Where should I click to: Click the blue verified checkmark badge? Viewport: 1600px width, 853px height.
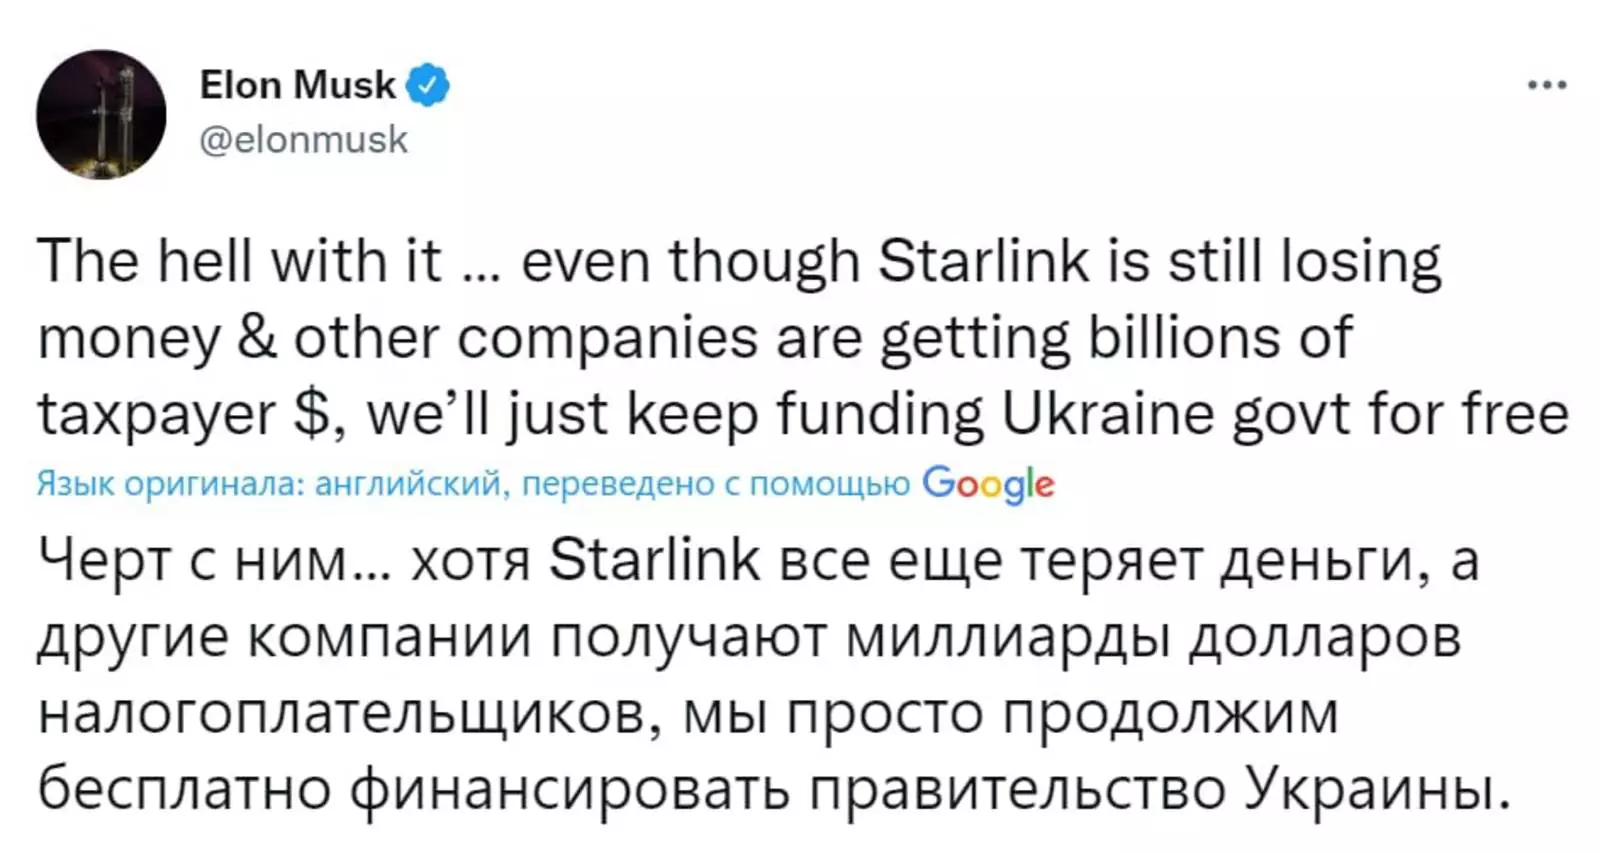[427, 85]
